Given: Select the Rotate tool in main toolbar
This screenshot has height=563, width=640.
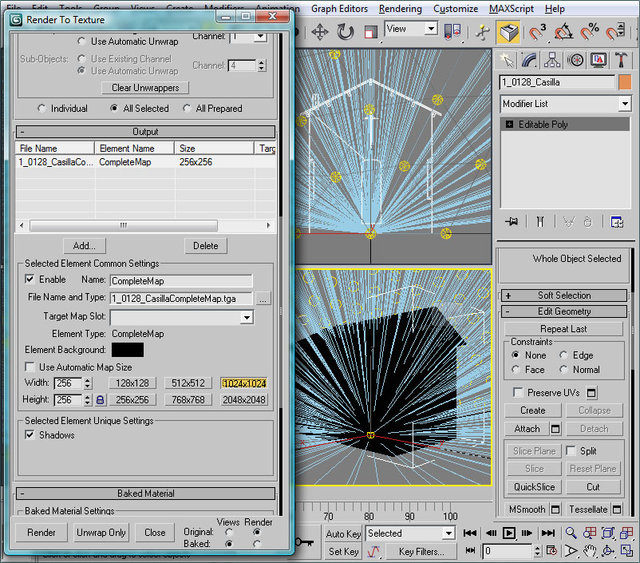Looking at the screenshot, I should click(346, 31).
